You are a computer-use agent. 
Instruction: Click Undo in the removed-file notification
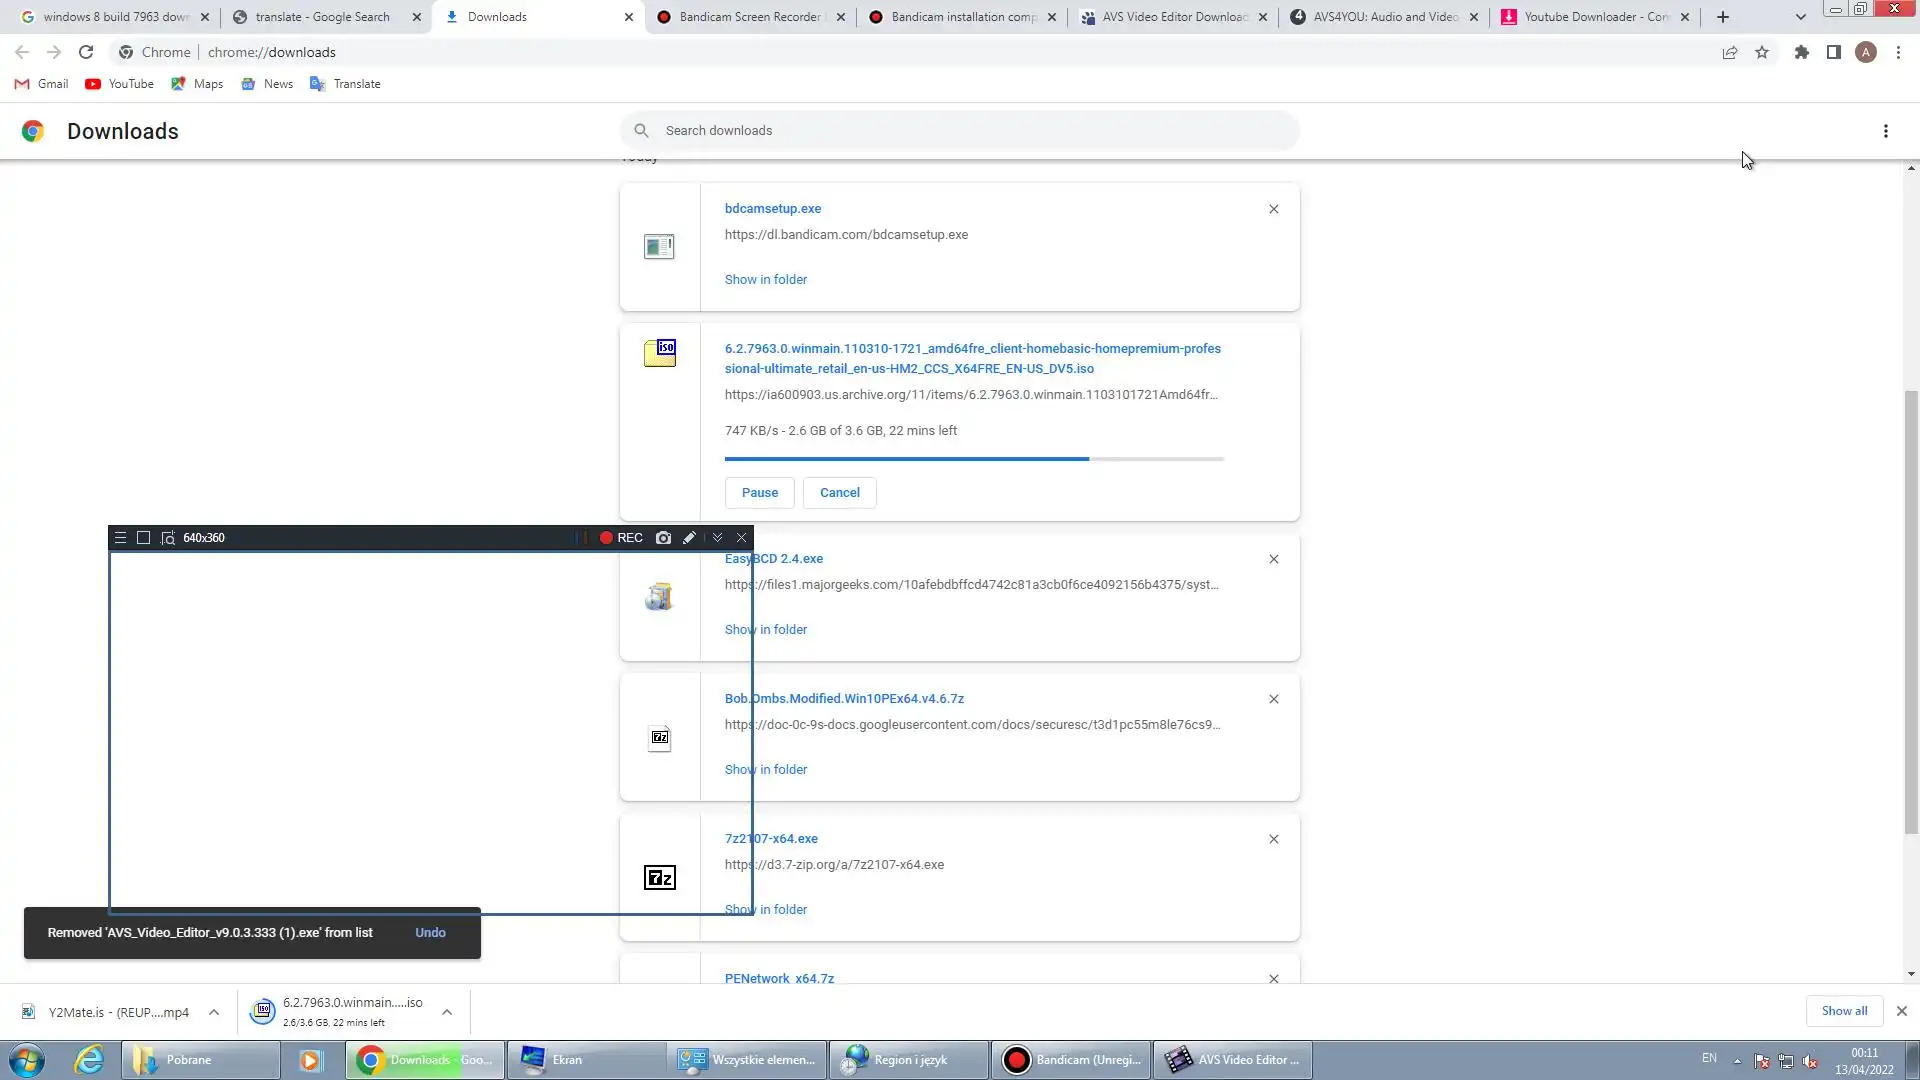point(430,933)
